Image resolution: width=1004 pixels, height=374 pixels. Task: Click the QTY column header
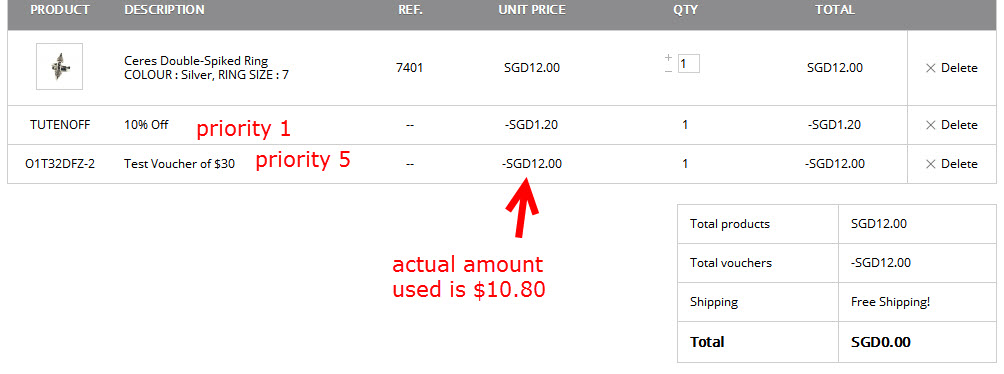point(685,10)
